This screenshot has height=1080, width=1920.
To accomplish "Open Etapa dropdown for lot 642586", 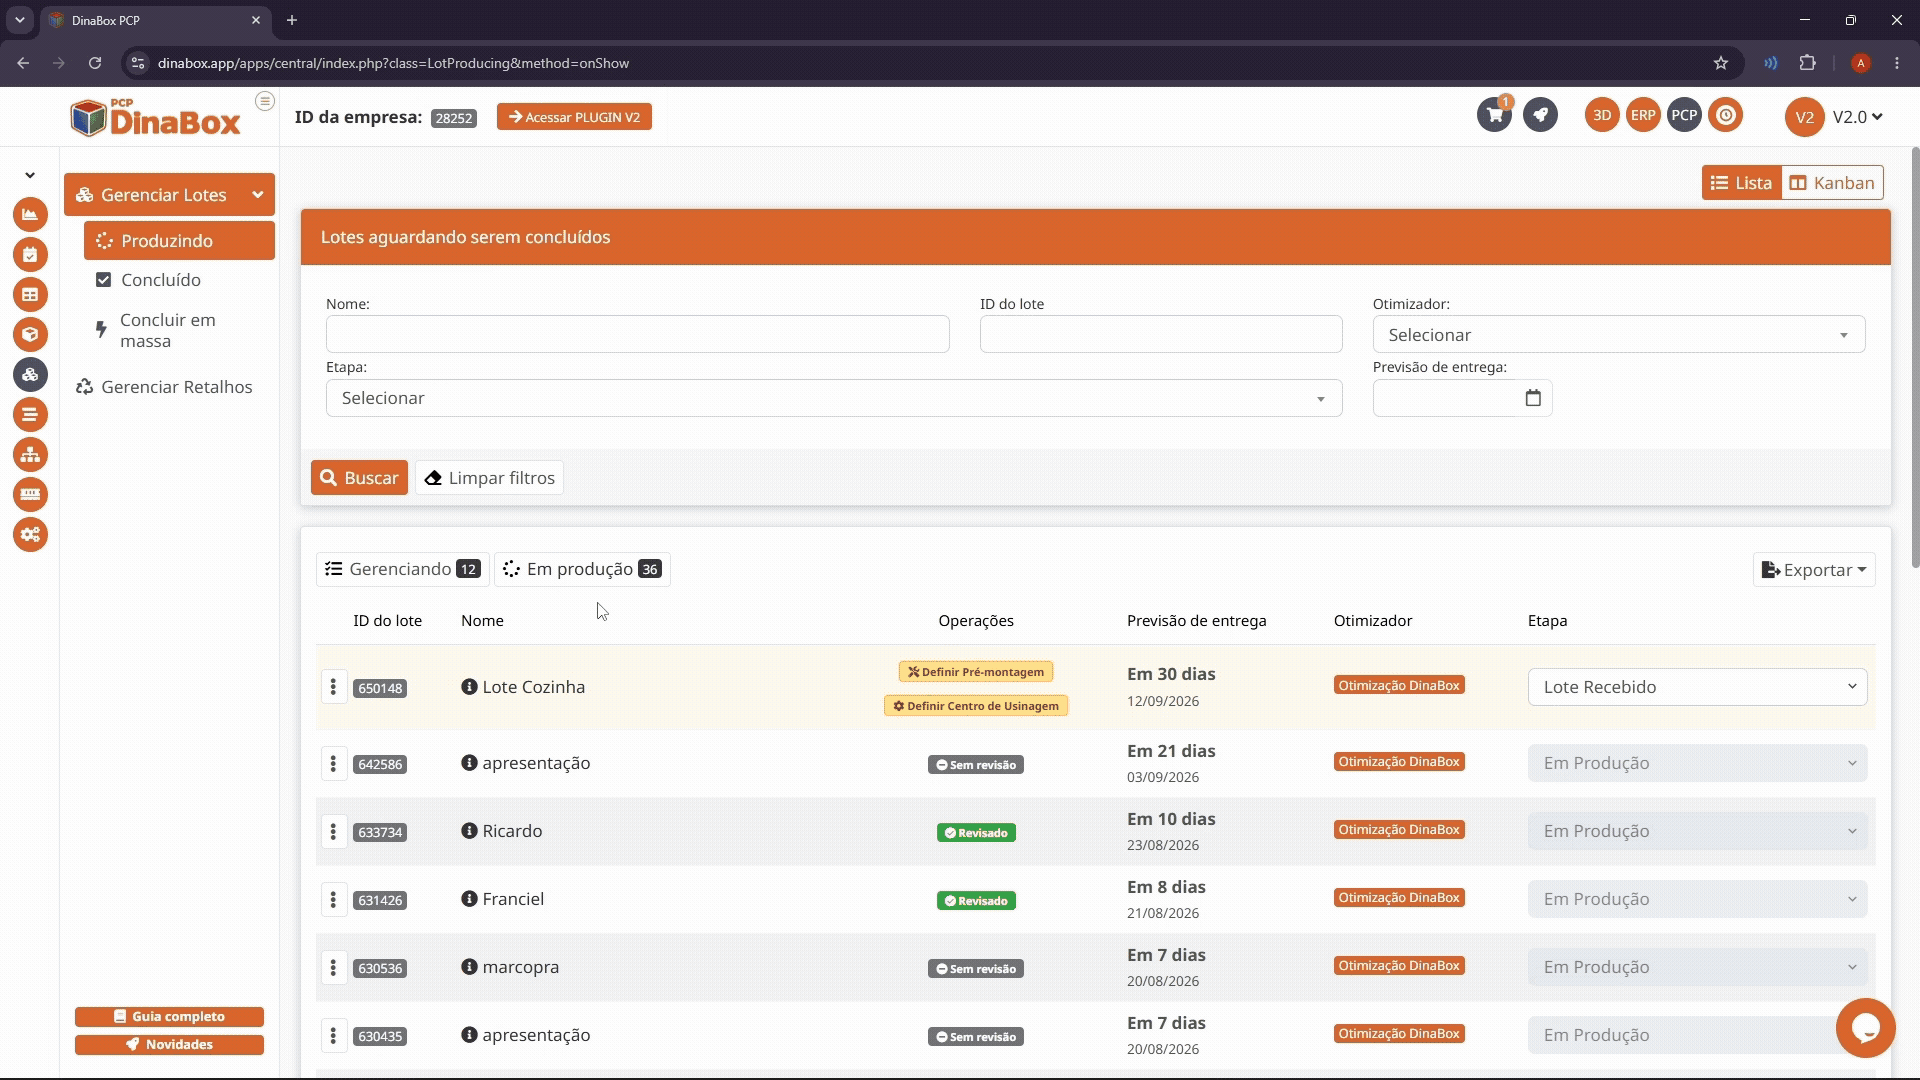I will pos(1697,763).
